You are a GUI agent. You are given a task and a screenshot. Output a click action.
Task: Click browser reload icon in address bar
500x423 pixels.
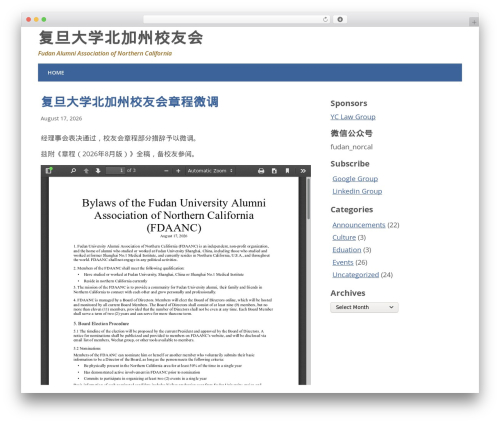(325, 19)
